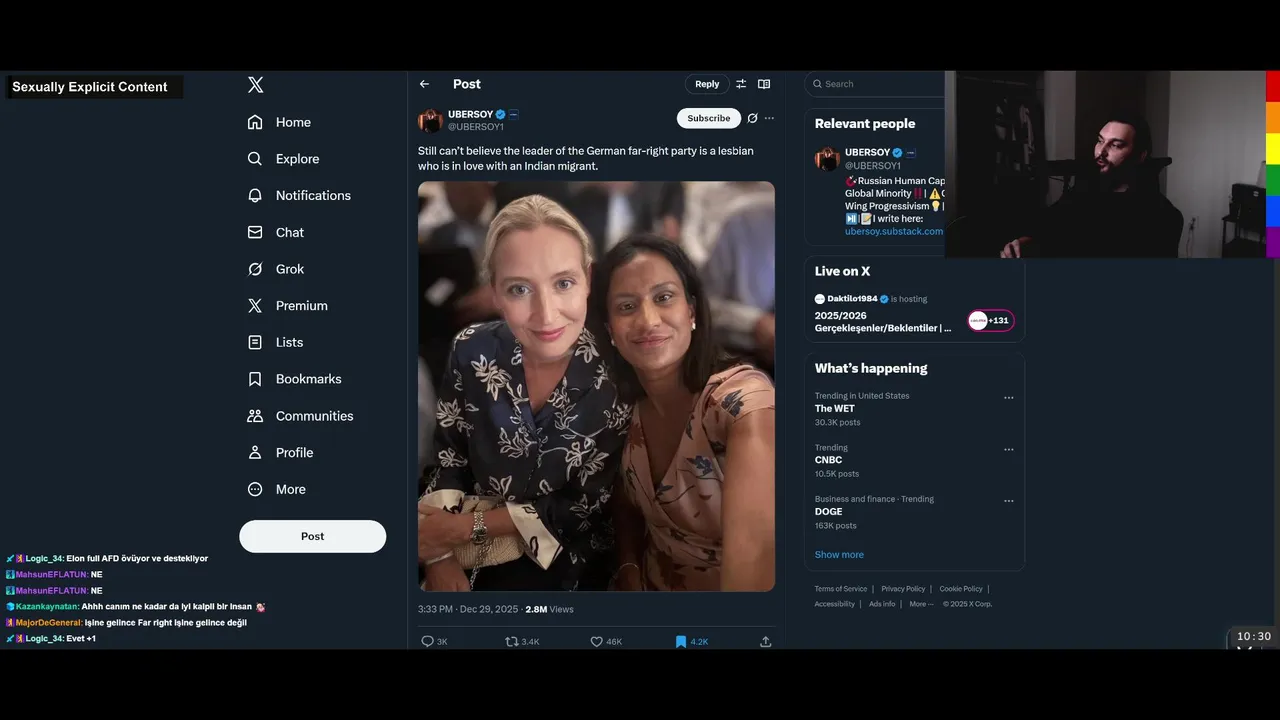The width and height of the screenshot is (1280, 720).
Task: Open options for DOGE trend
Action: click(1008, 501)
